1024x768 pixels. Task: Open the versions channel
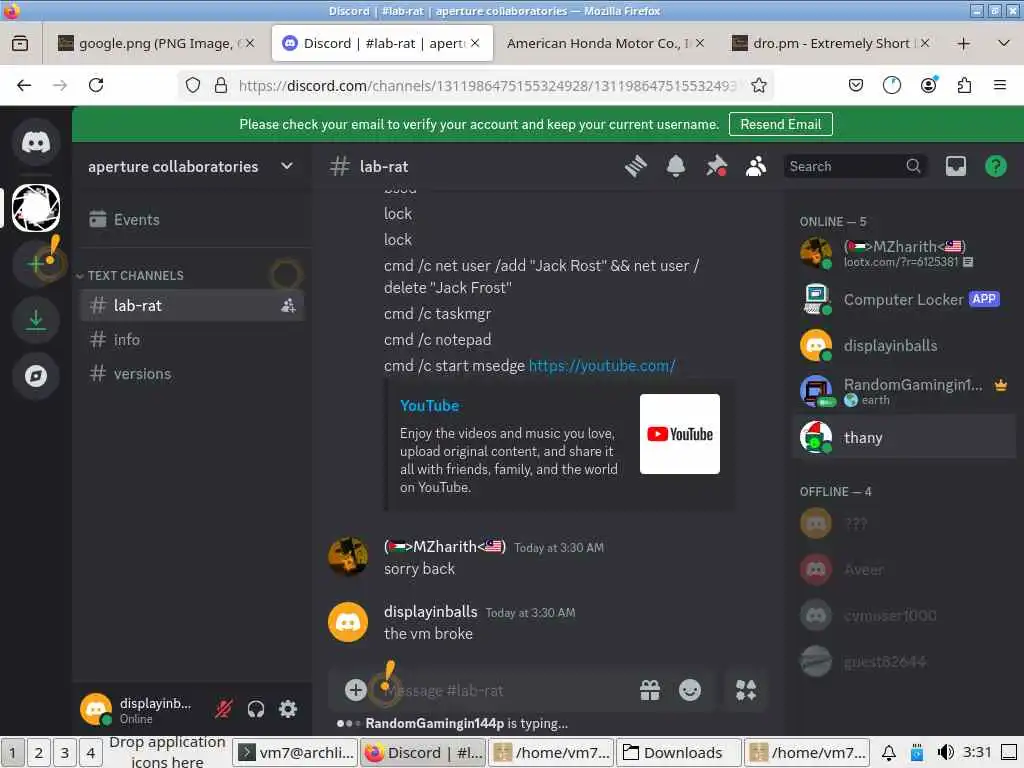pos(193,374)
